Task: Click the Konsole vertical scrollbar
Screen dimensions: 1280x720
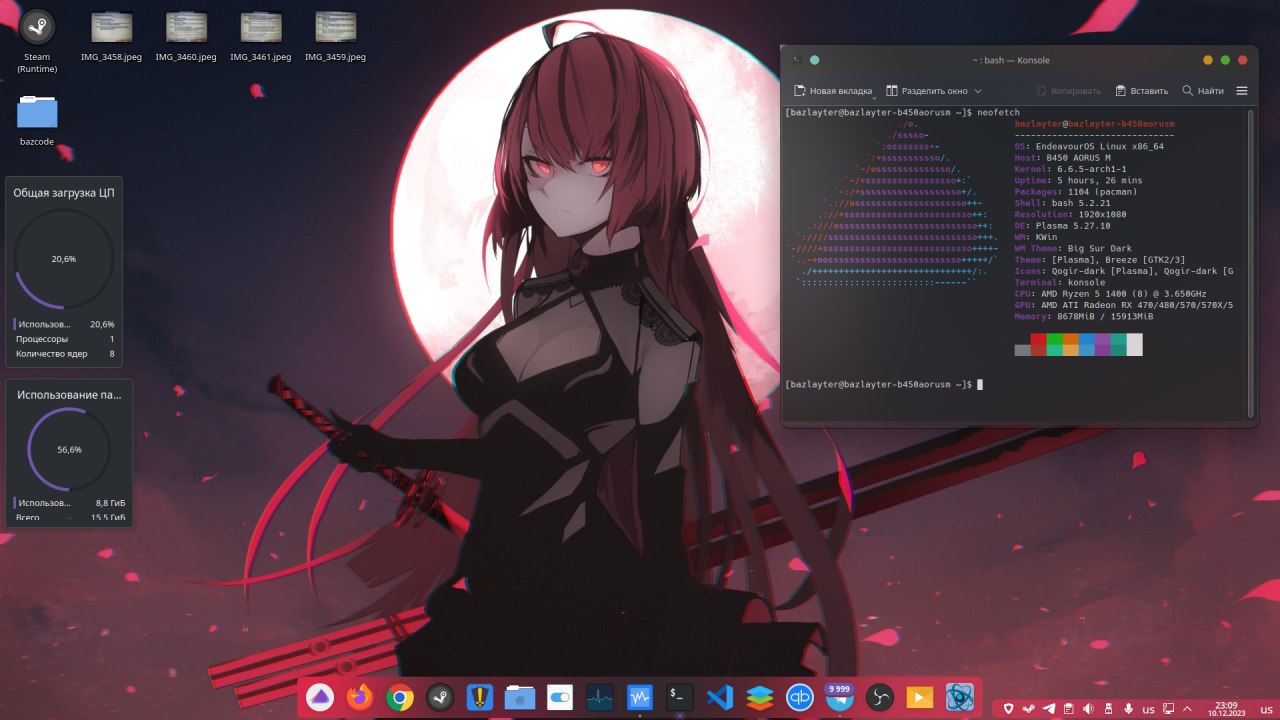Action: click(1251, 264)
